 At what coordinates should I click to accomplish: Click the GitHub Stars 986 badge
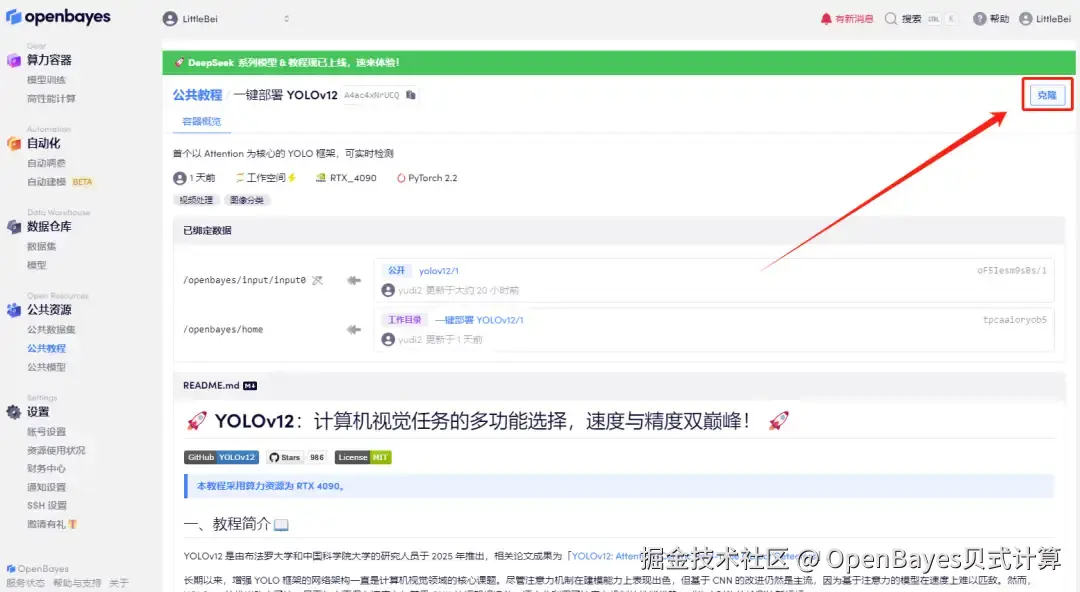click(x=296, y=457)
